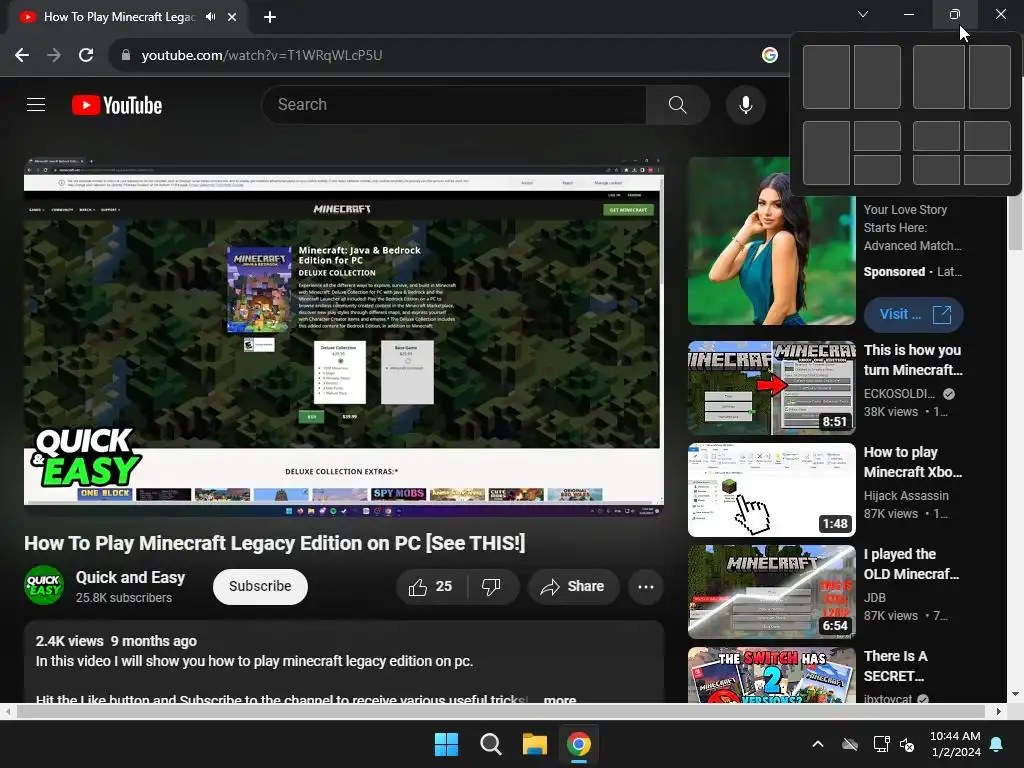The height and width of the screenshot is (768, 1024).
Task: Click the Google icon in address bar
Action: pos(769,55)
